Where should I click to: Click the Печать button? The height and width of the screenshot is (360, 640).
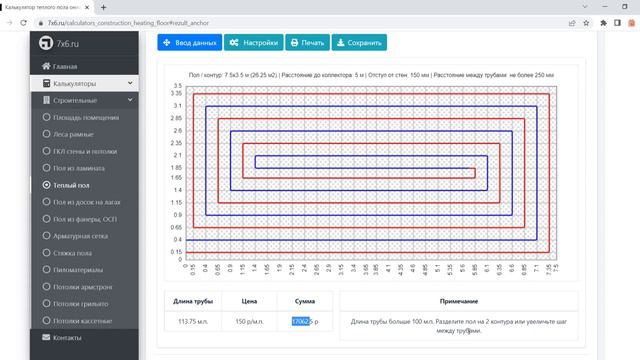[x=307, y=42]
